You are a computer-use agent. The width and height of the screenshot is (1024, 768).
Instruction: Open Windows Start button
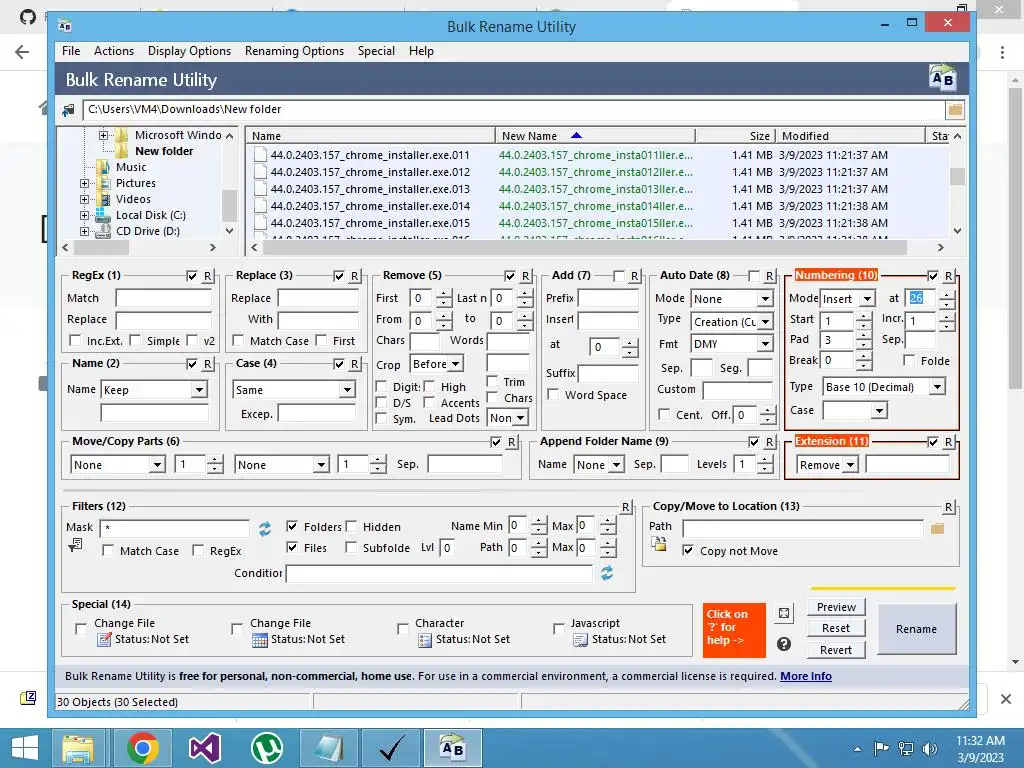coord(25,748)
